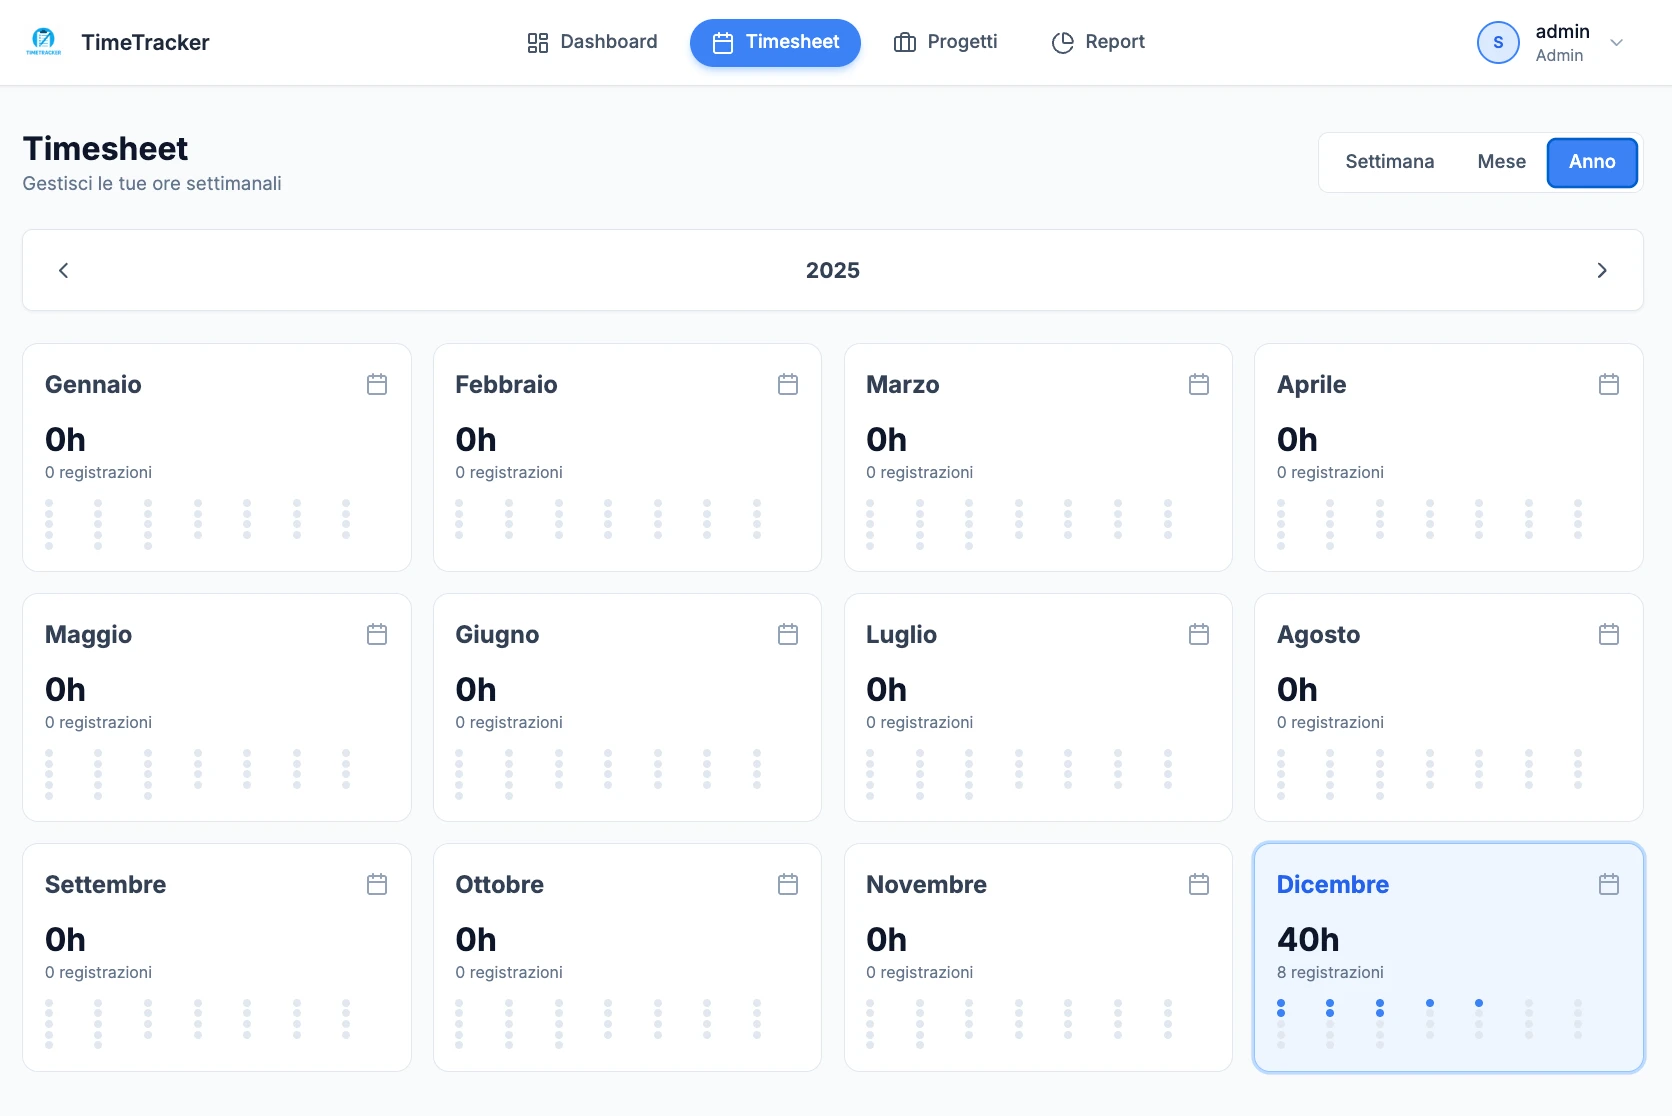Image resolution: width=1672 pixels, height=1116 pixels.
Task: Open the Dashboard nav item
Action: 592,42
